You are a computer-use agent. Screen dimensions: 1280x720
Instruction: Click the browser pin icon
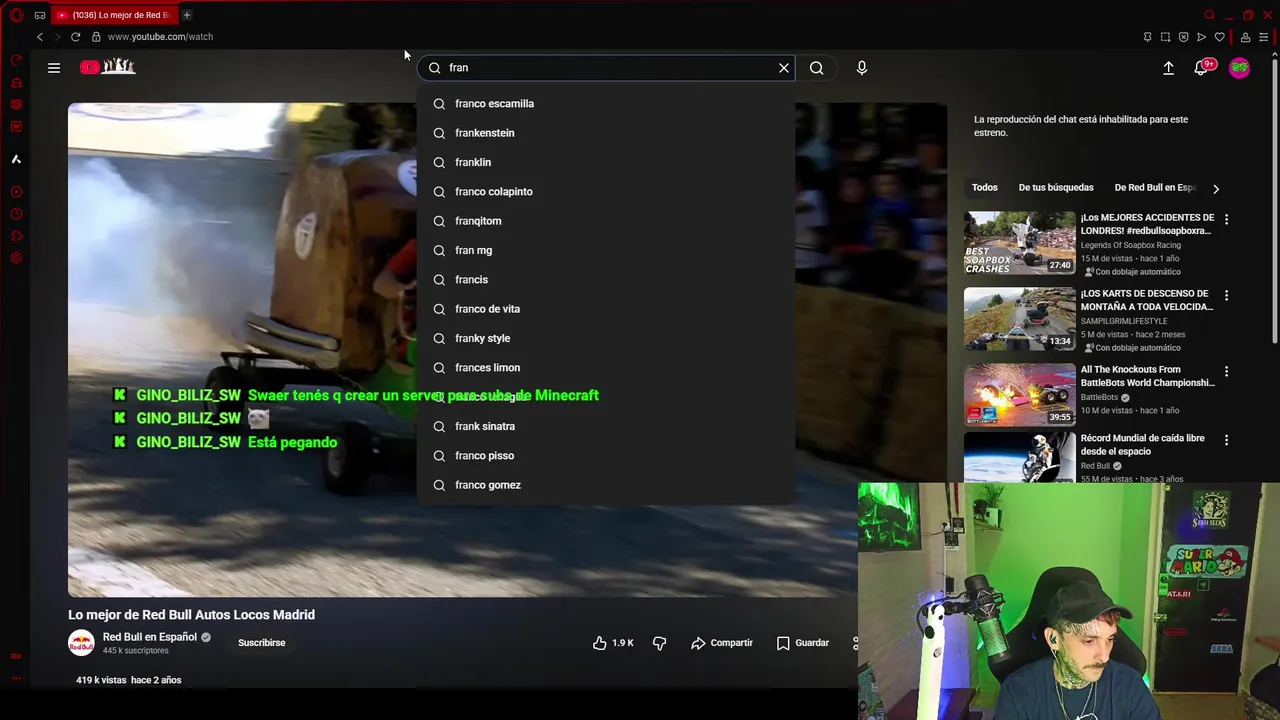pos(1147,37)
